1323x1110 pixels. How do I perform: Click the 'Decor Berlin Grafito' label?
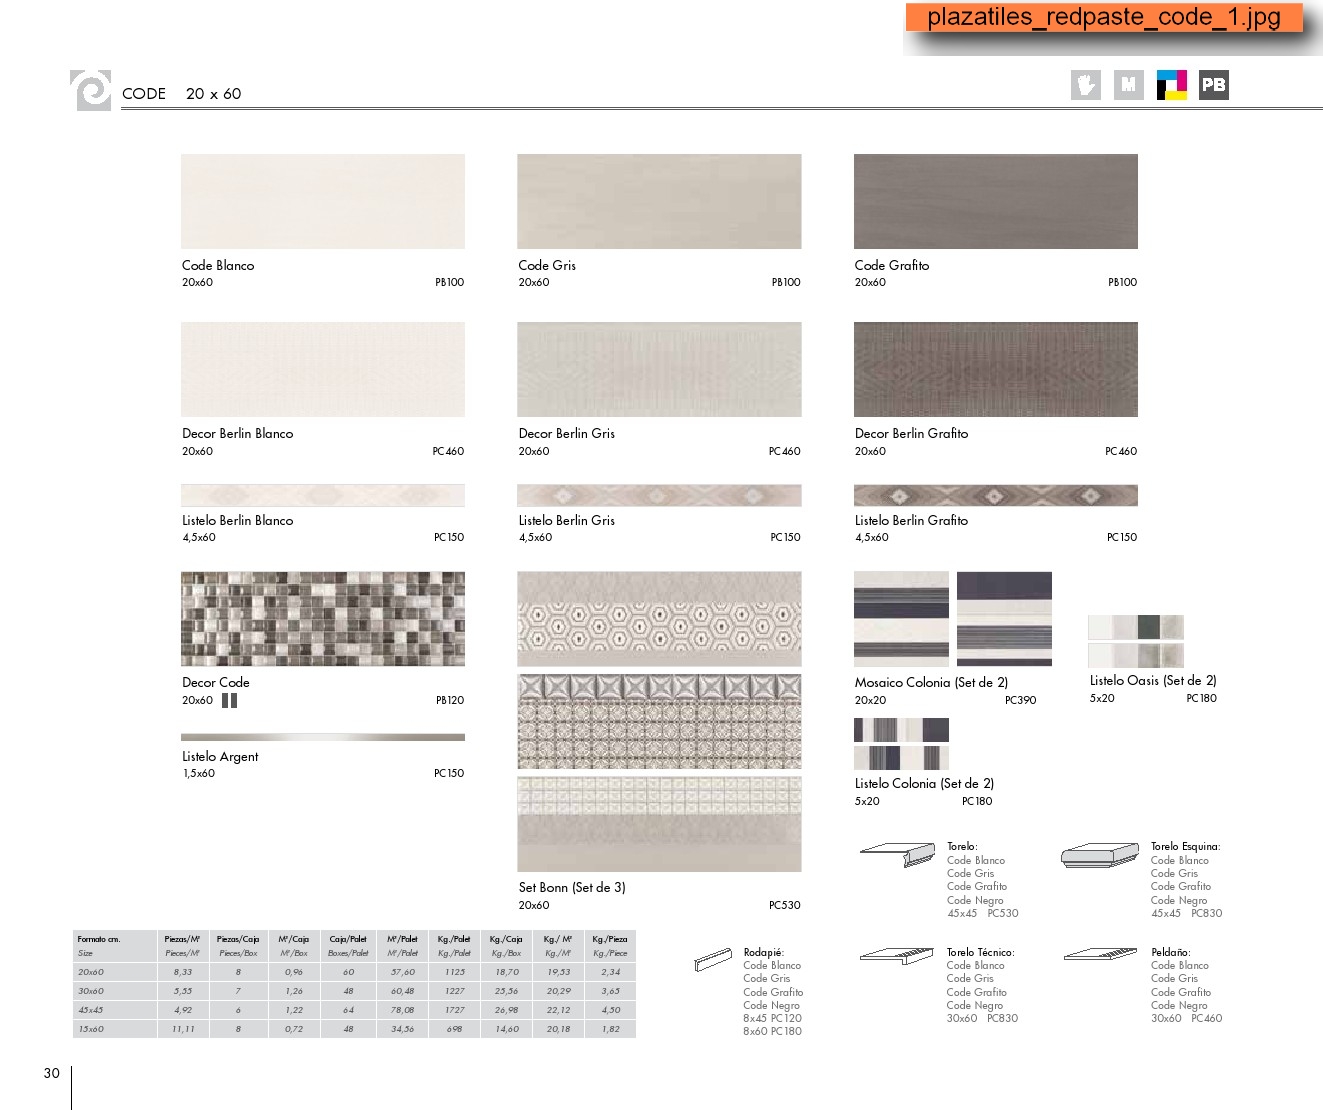pos(912,433)
